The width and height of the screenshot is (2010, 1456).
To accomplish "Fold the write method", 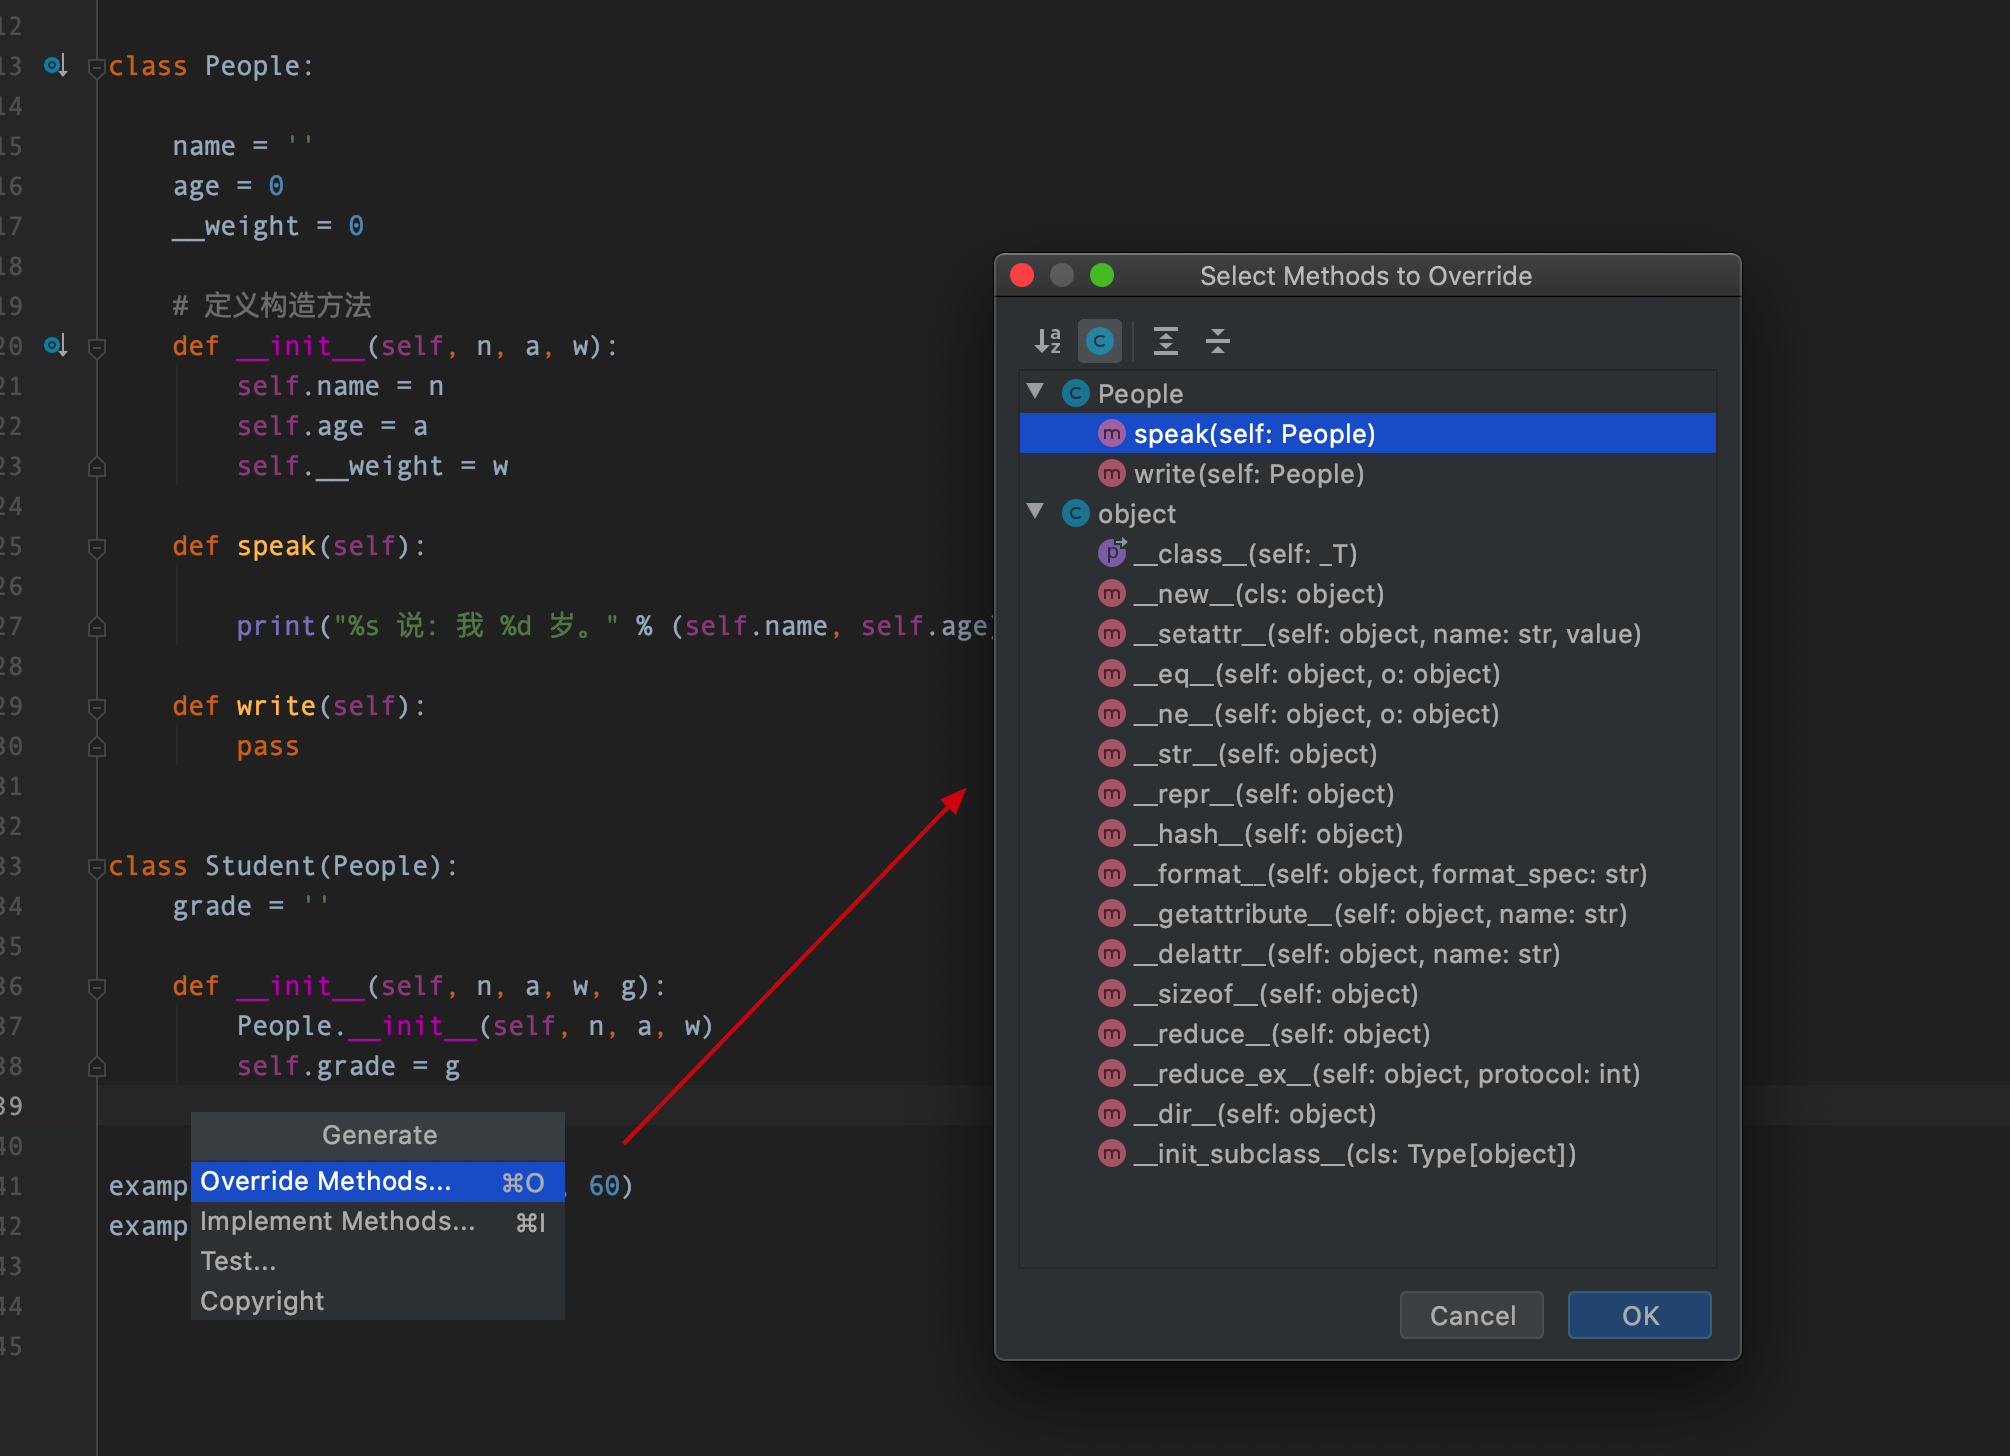I will (x=97, y=708).
